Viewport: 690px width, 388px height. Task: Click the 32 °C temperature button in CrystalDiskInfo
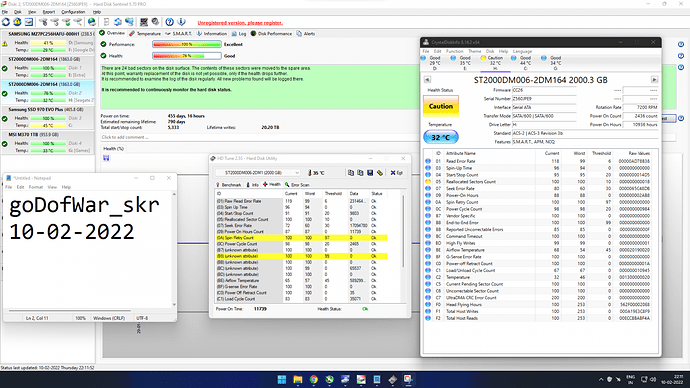point(440,138)
